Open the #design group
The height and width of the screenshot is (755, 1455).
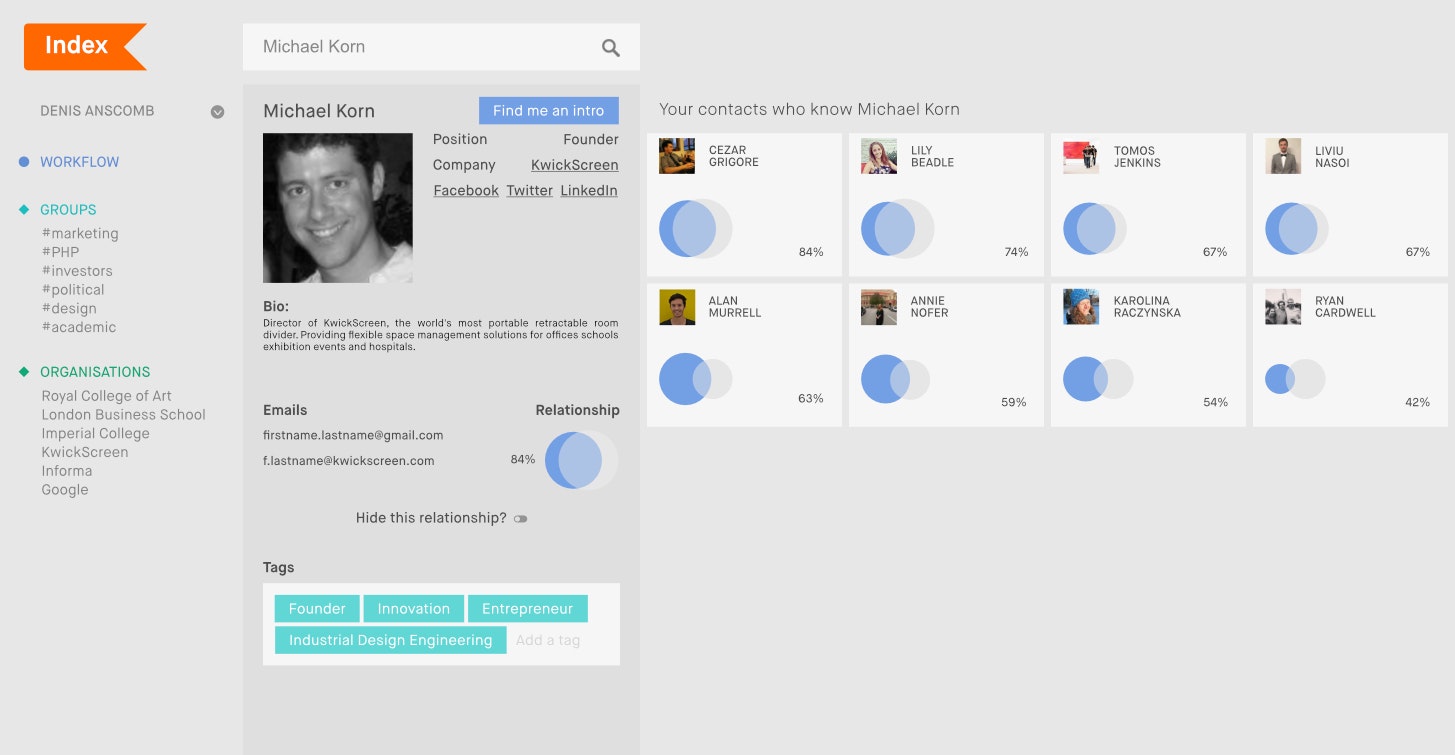pyautogui.click(x=69, y=309)
